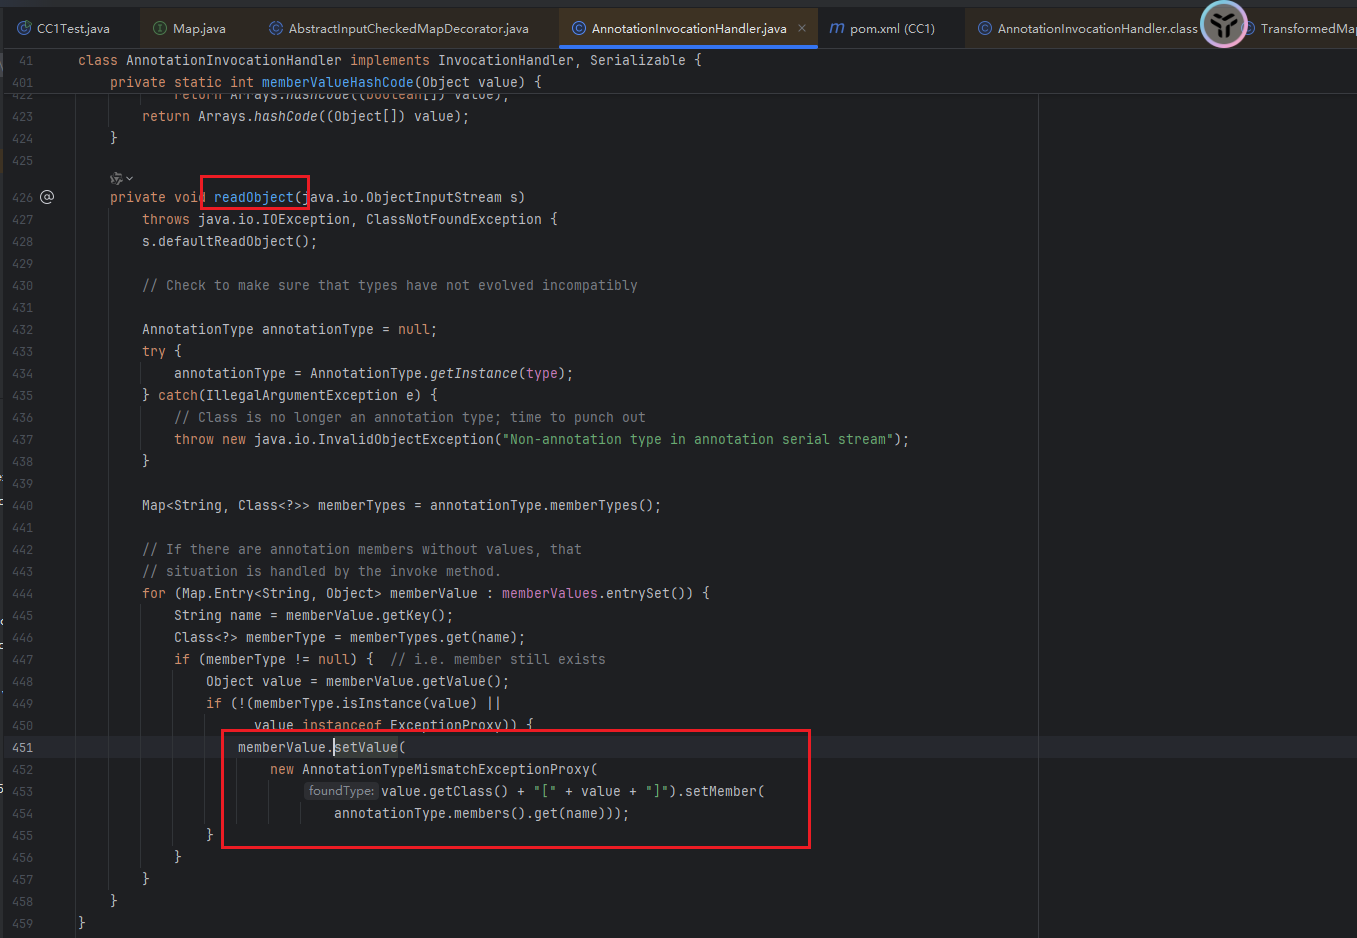
Task: Close the AnnotationInvocationHandler.java tab
Action: click(801, 28)
